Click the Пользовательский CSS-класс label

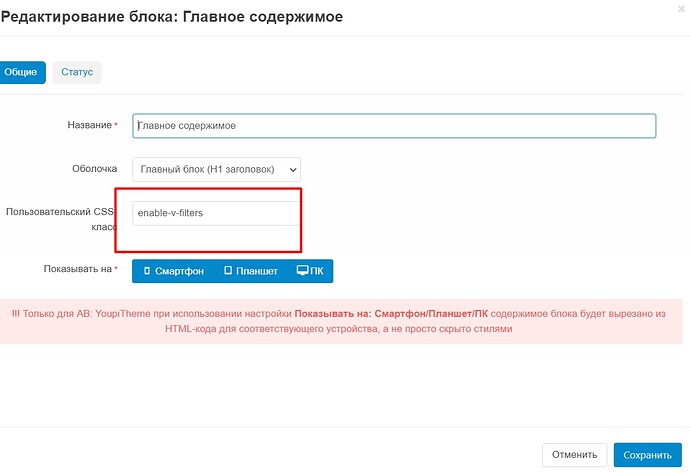pos(62,219)
